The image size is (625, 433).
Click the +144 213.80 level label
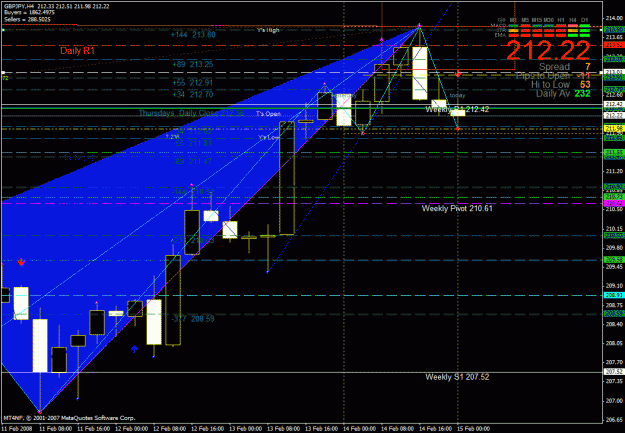point(193,35)
